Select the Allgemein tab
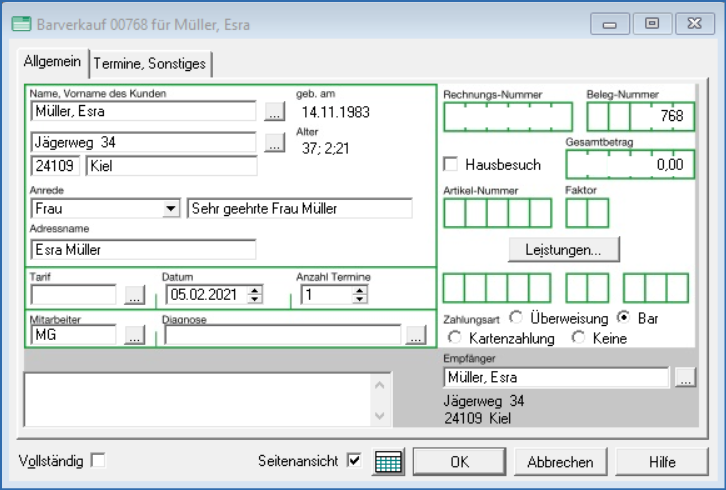 coord(52,62)
